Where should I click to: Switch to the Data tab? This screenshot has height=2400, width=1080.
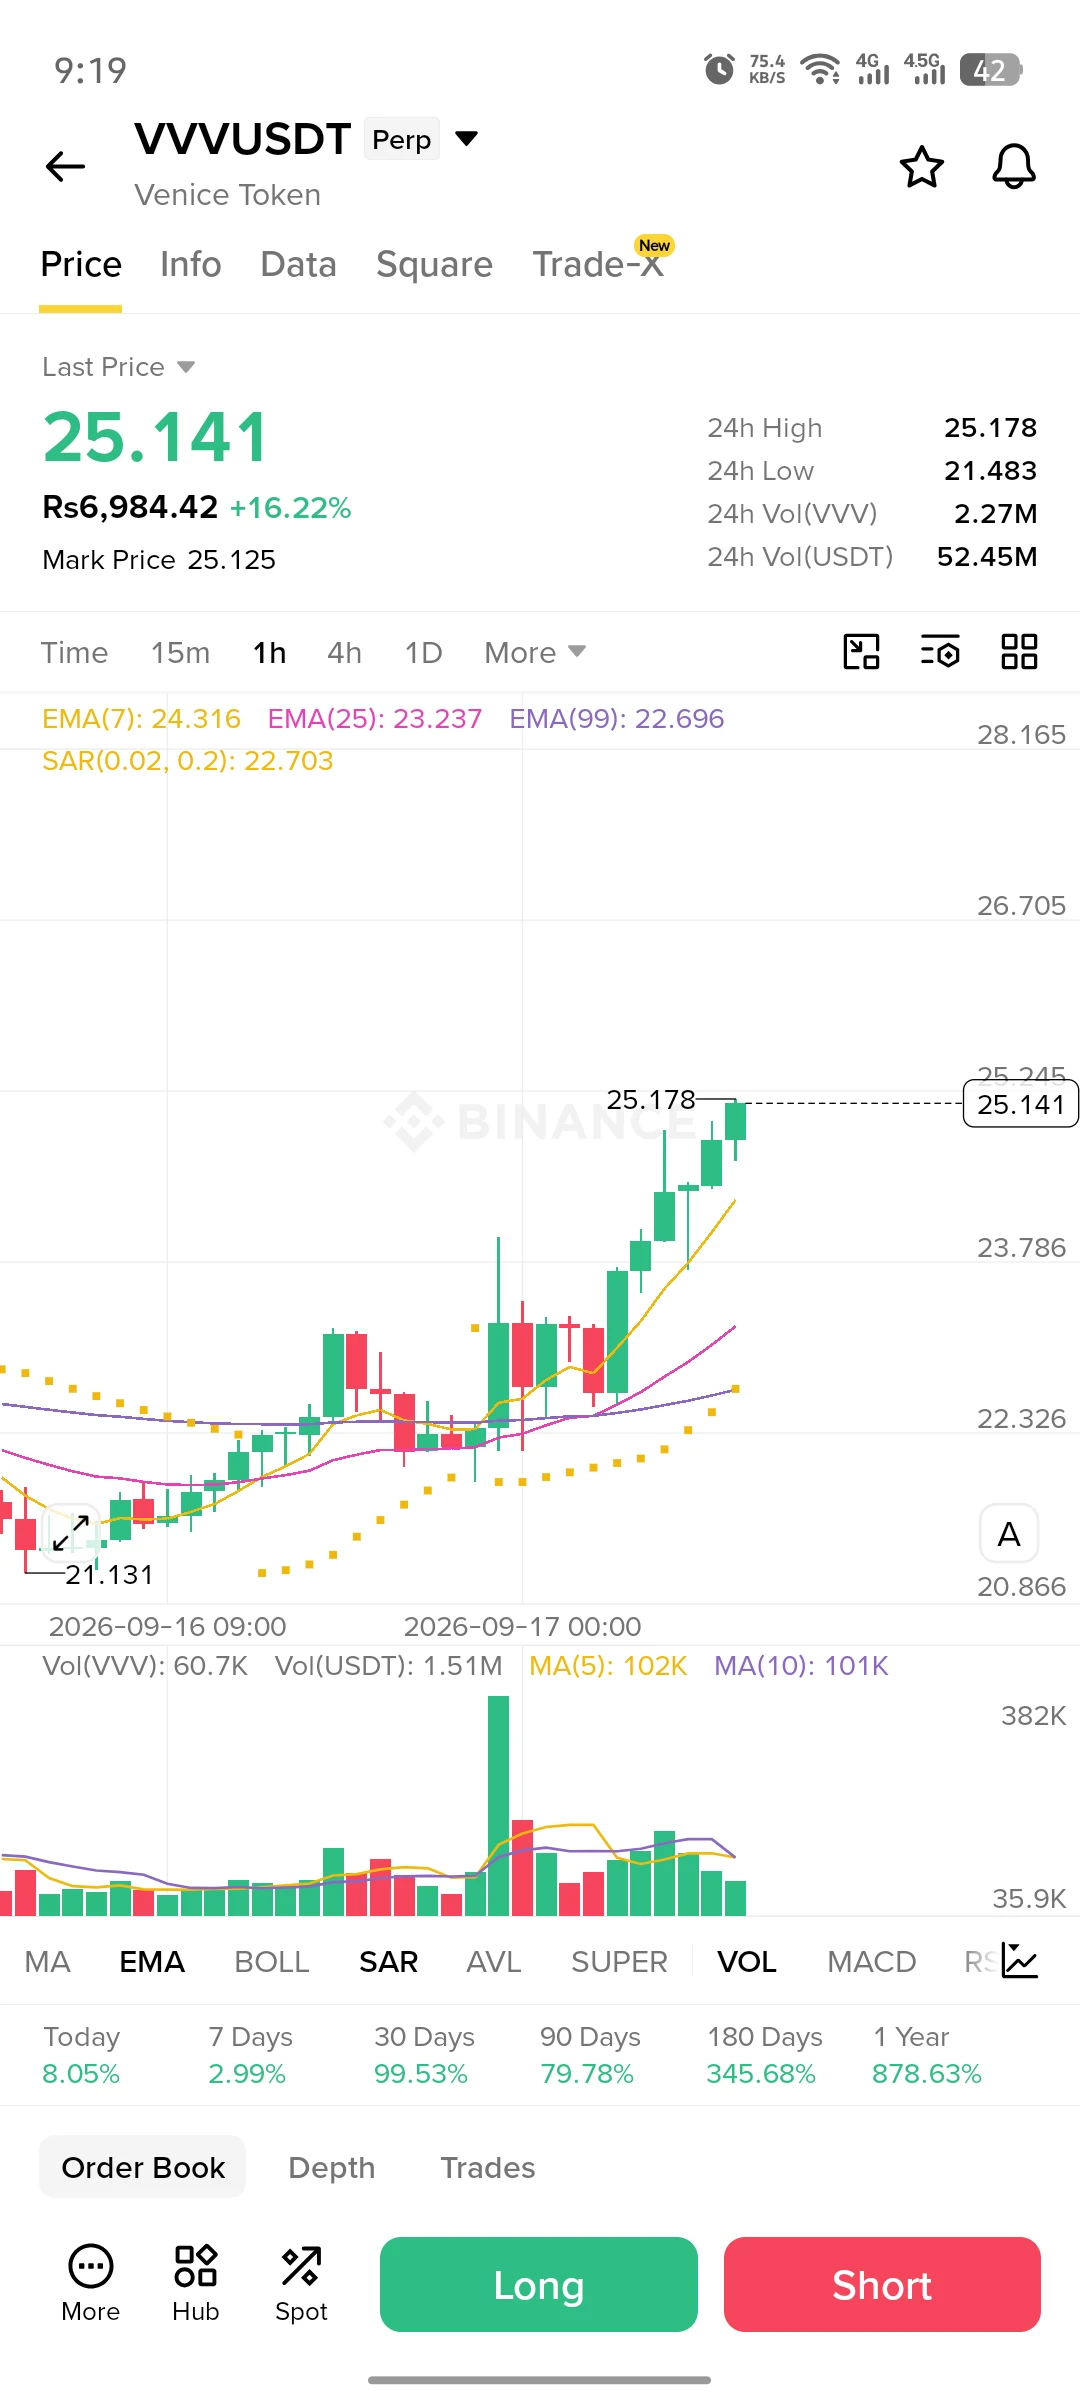point(298,264)
